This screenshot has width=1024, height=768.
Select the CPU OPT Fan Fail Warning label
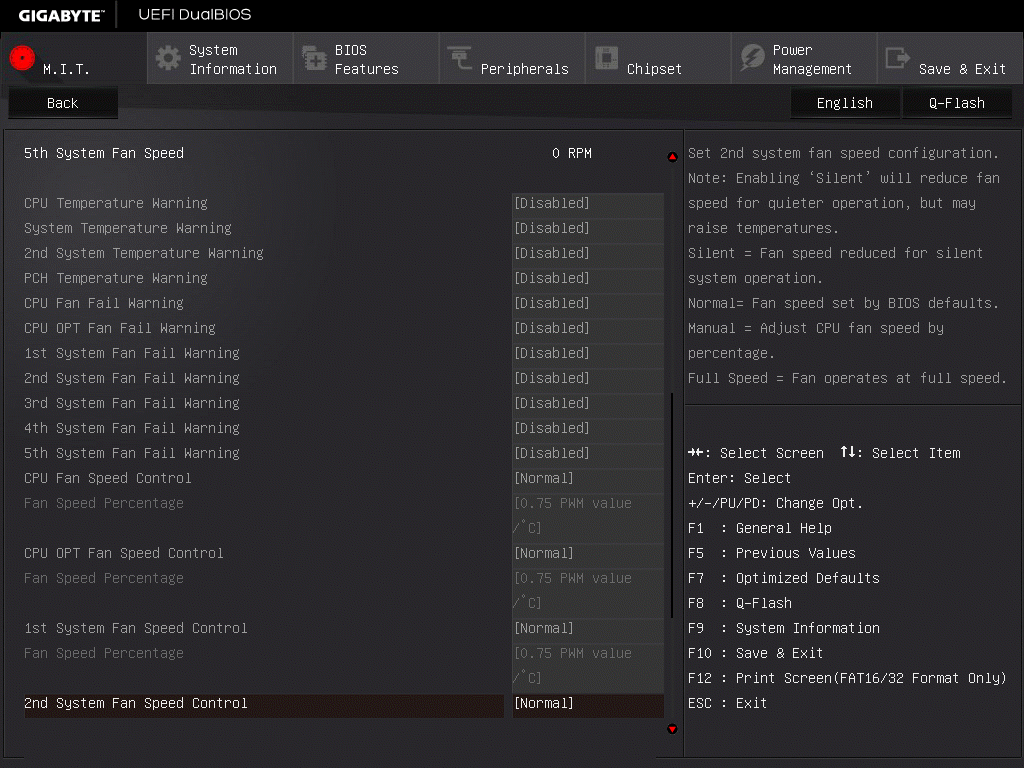click(120, 328)
